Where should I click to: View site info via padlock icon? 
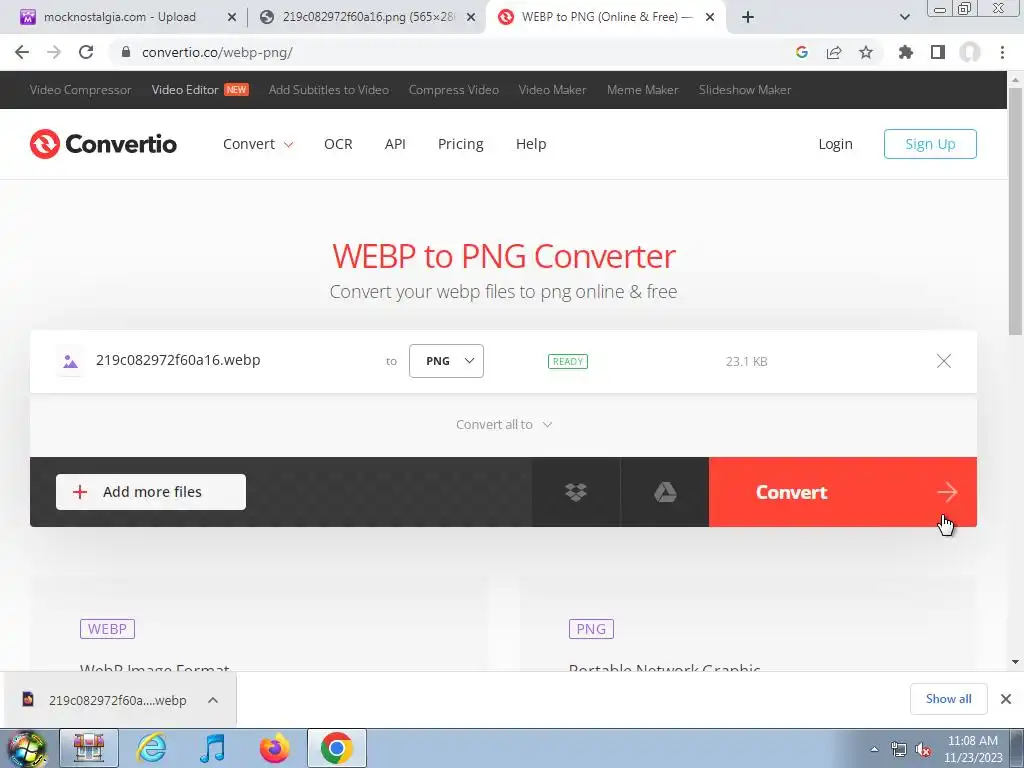[126, 52]
